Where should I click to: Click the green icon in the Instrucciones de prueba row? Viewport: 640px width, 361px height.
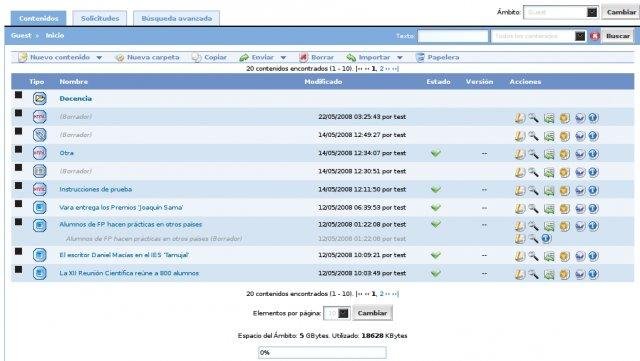point(549,190)
